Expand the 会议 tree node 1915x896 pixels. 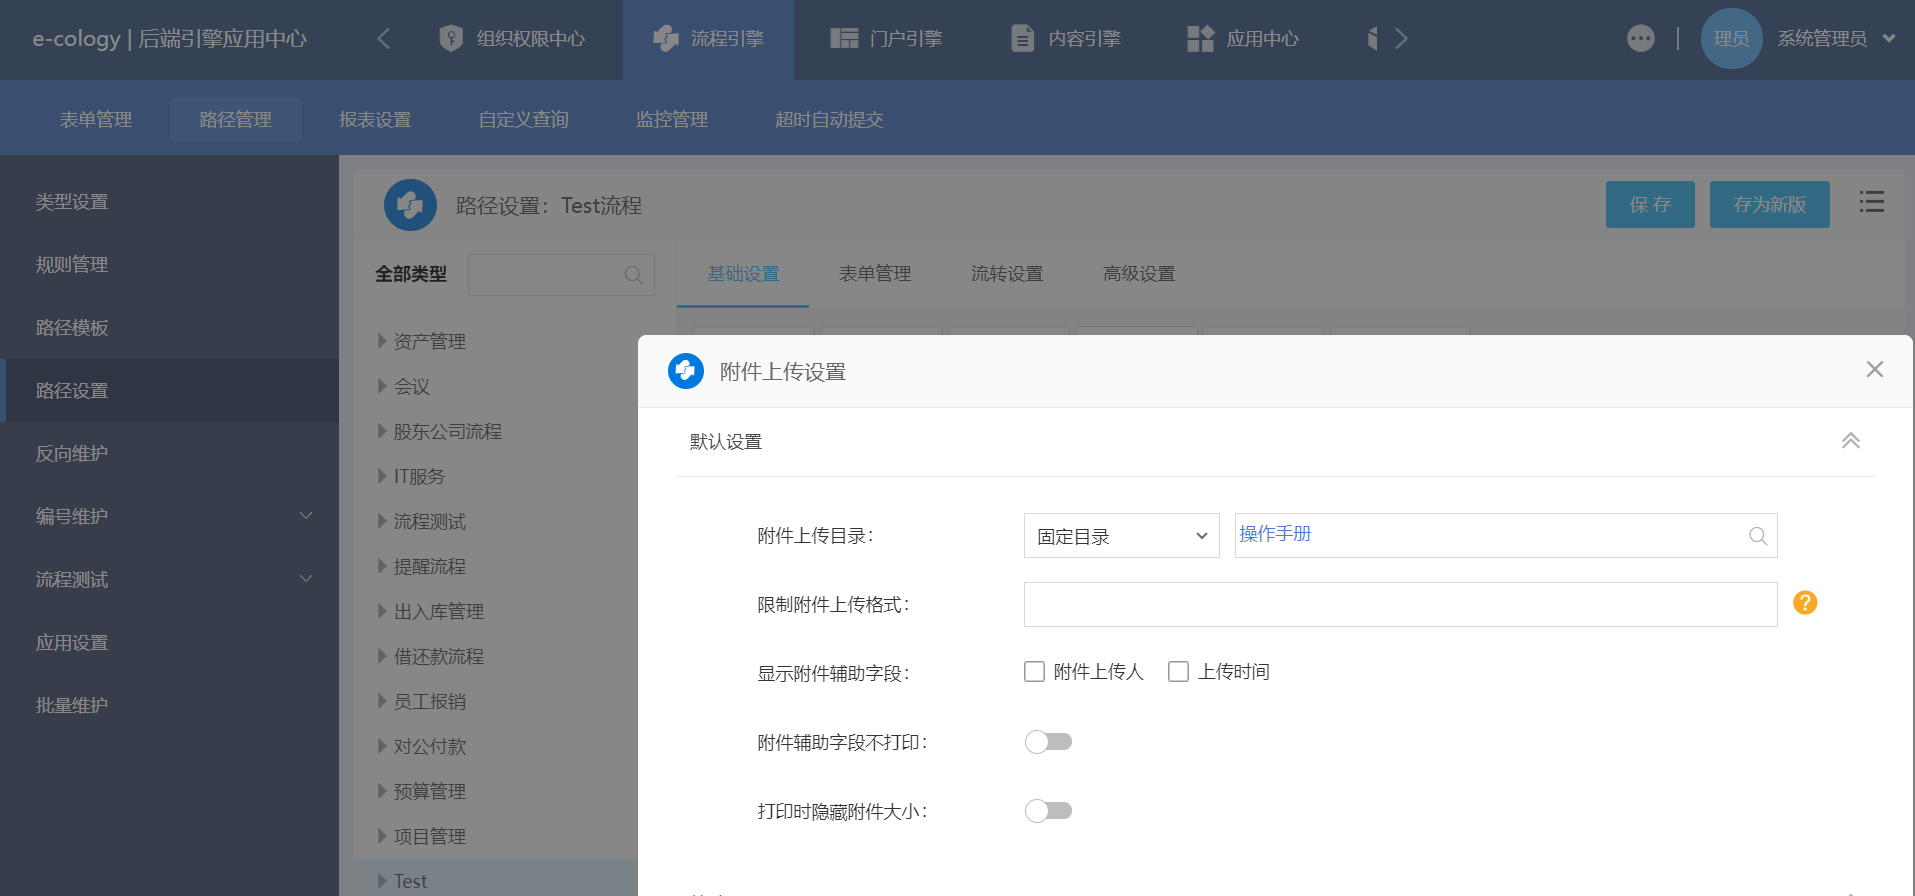[382, 386]
